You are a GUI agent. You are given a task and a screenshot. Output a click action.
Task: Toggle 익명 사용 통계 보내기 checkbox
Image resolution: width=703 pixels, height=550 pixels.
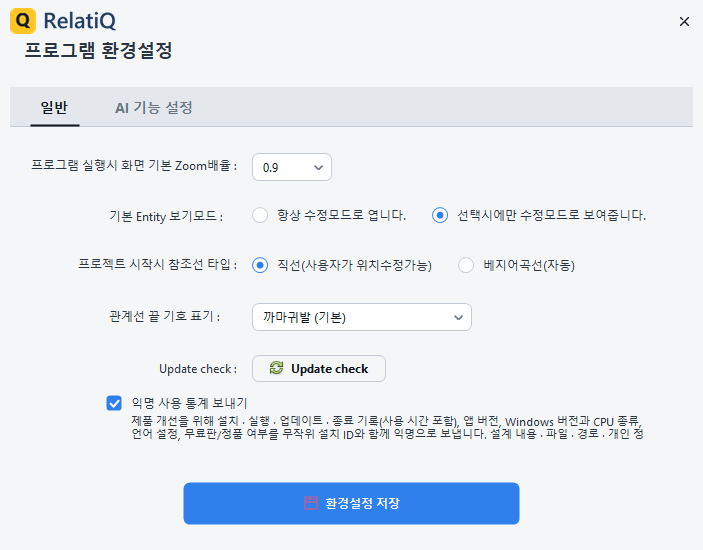click(x=114, y=403)
